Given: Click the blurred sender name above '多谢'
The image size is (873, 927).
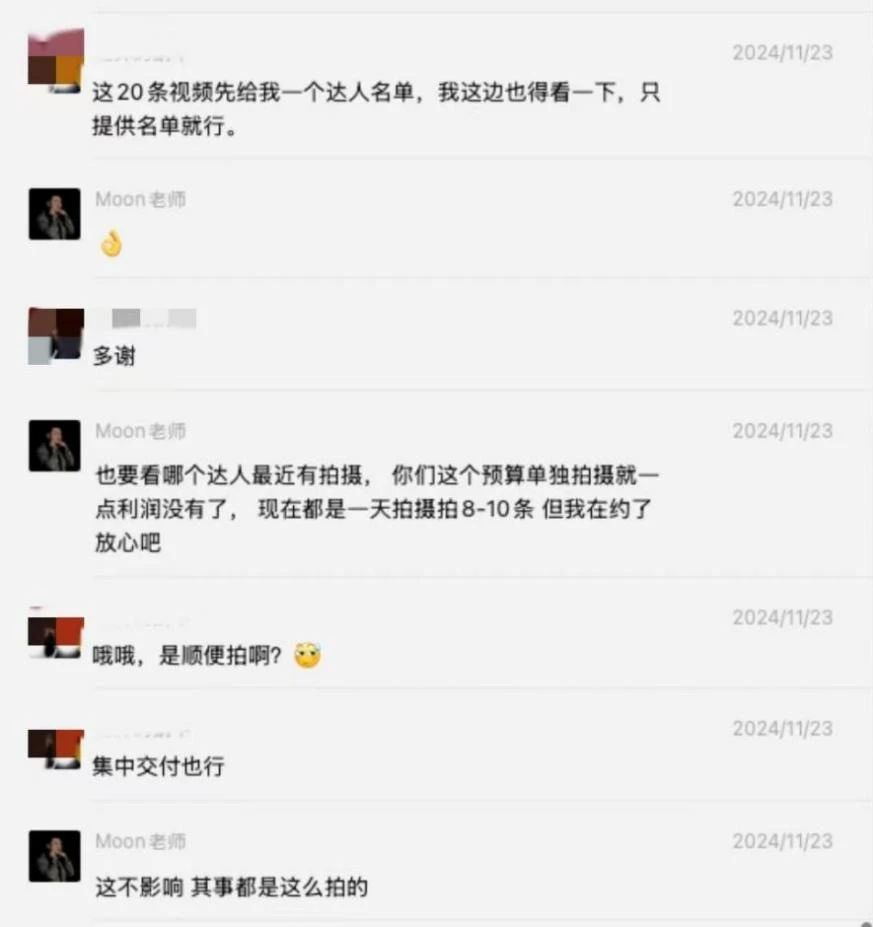Looking at the screenshot, I should (x=146, y=318).
